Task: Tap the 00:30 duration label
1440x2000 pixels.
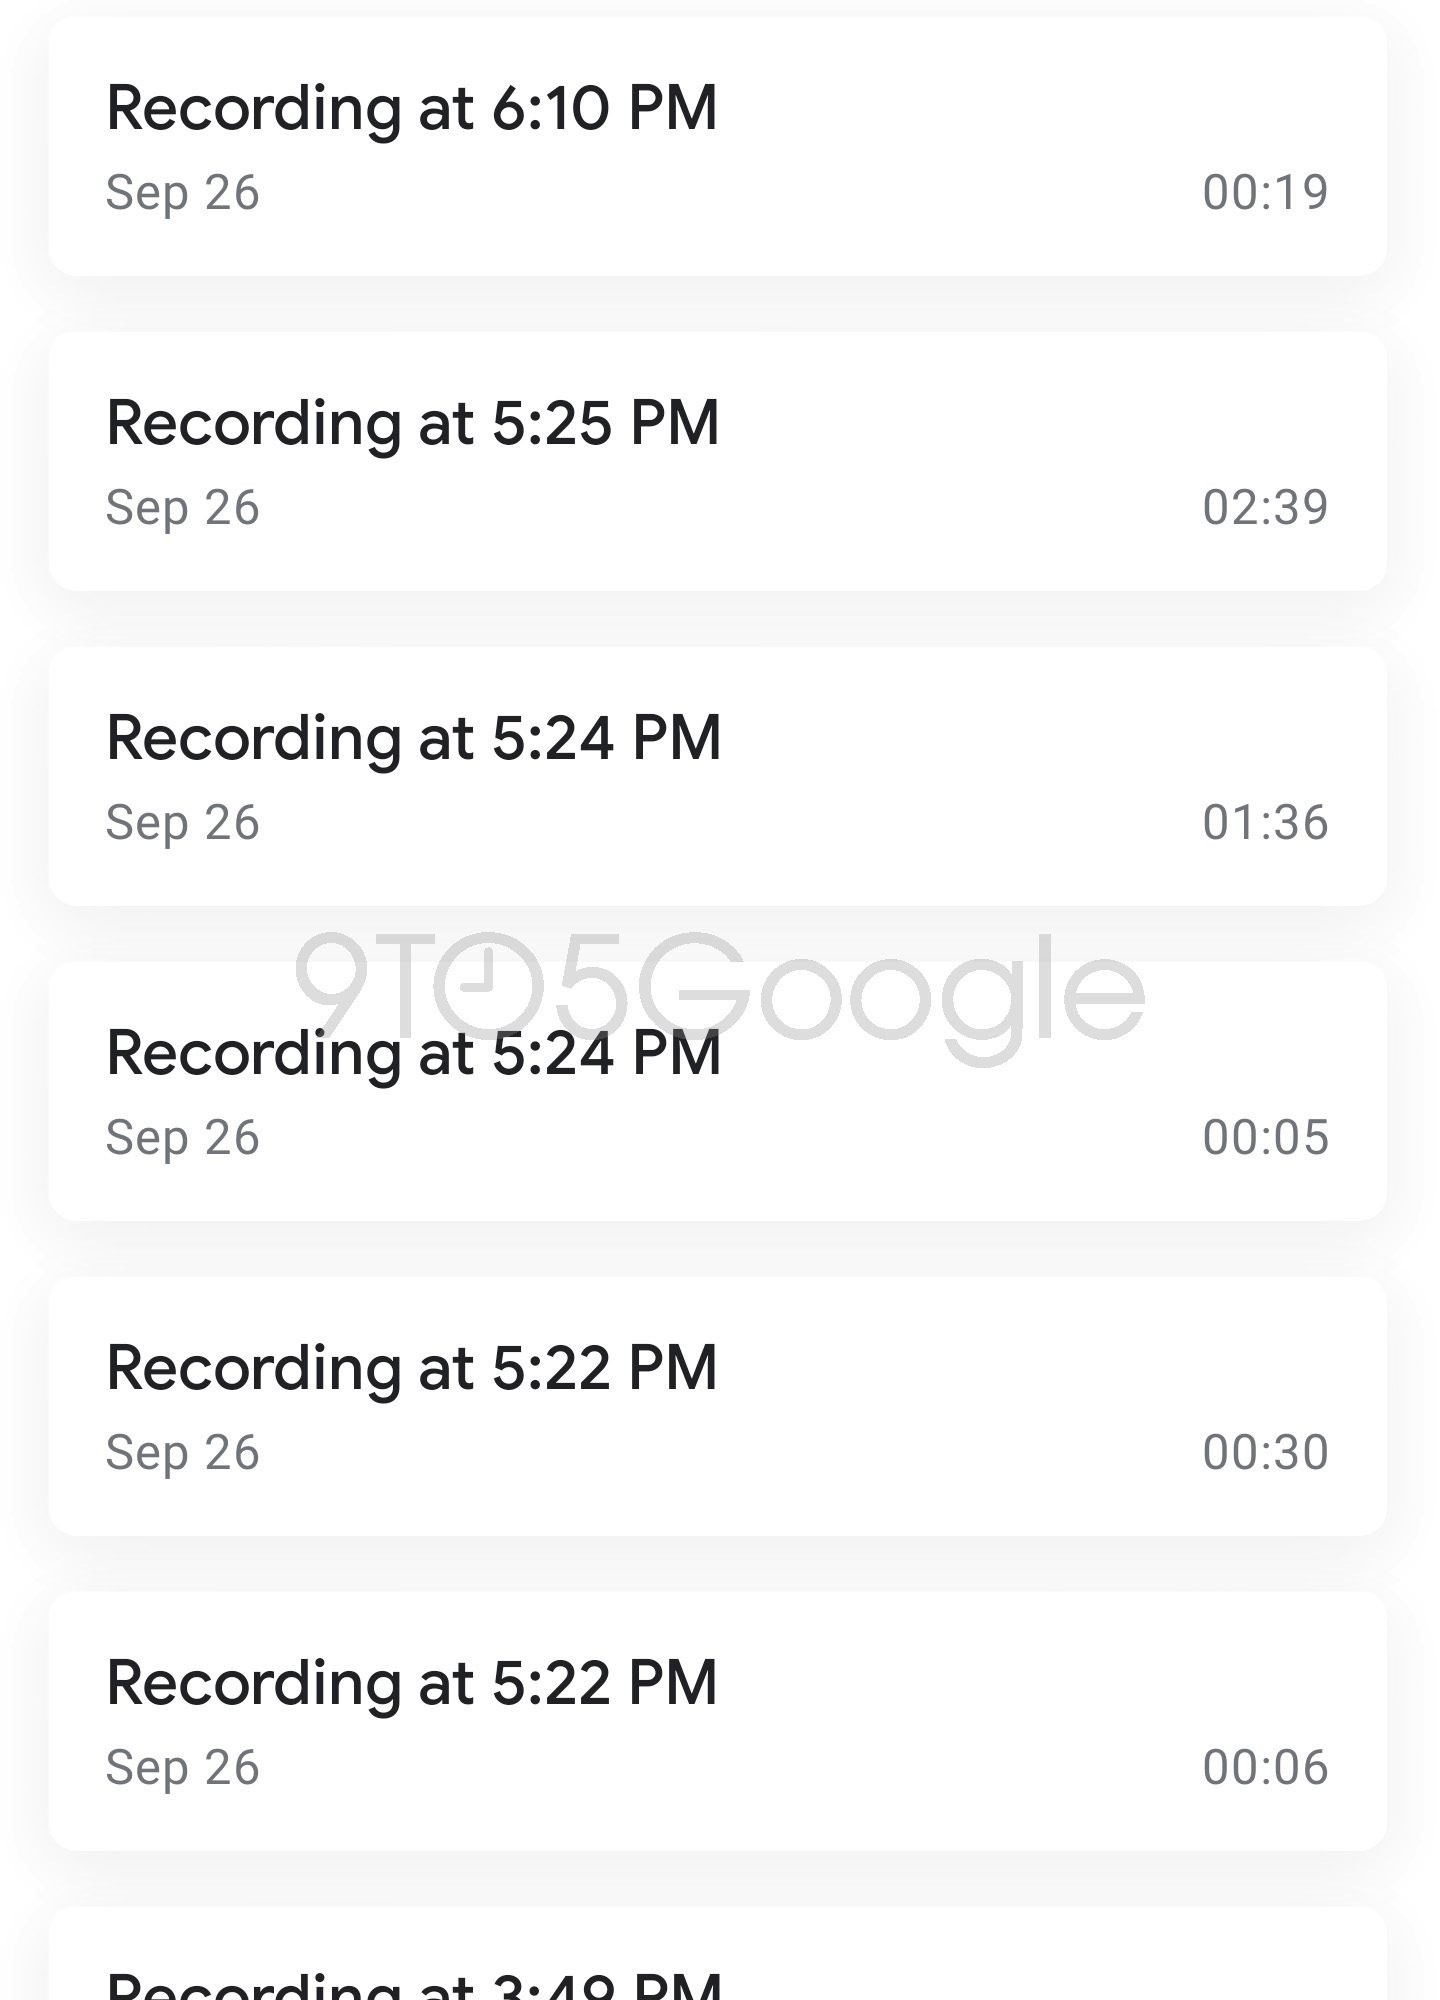Action: pos(1265,1452)
